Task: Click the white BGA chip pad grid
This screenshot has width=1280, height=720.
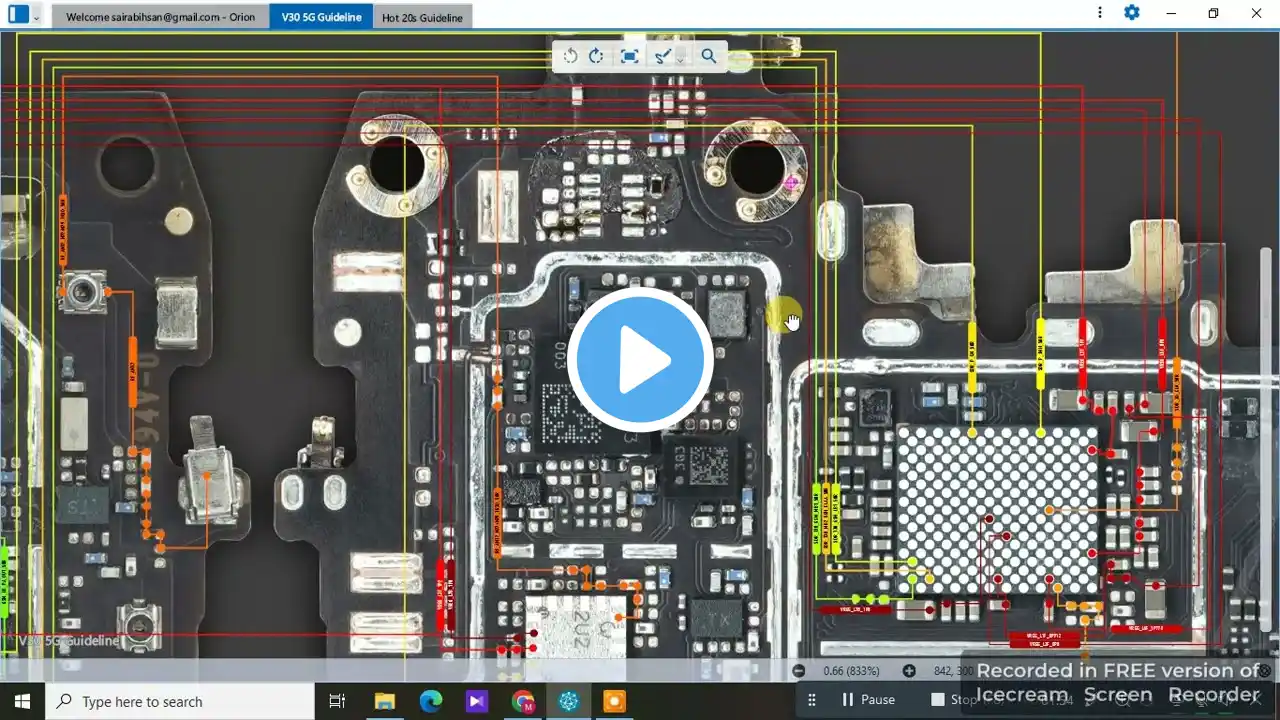Action: 996,510
